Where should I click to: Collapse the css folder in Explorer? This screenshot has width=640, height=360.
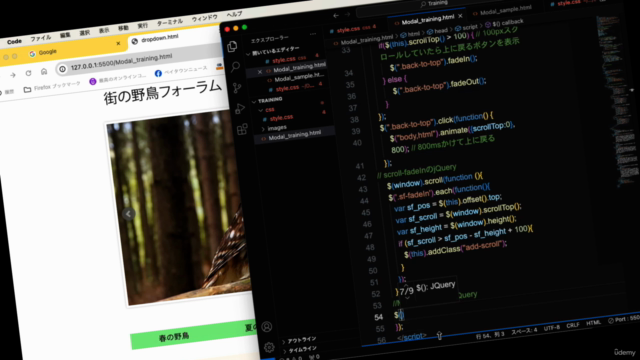pos(267,110)
